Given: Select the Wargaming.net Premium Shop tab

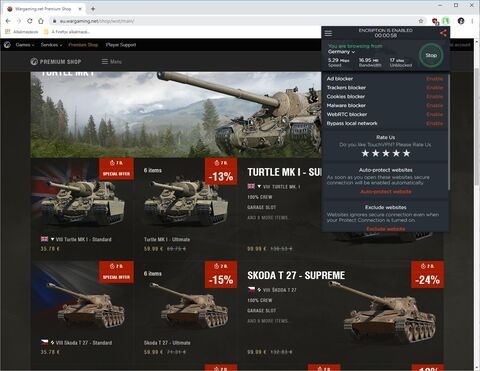Looking at the screenshot, I should (x=43, y=9).
